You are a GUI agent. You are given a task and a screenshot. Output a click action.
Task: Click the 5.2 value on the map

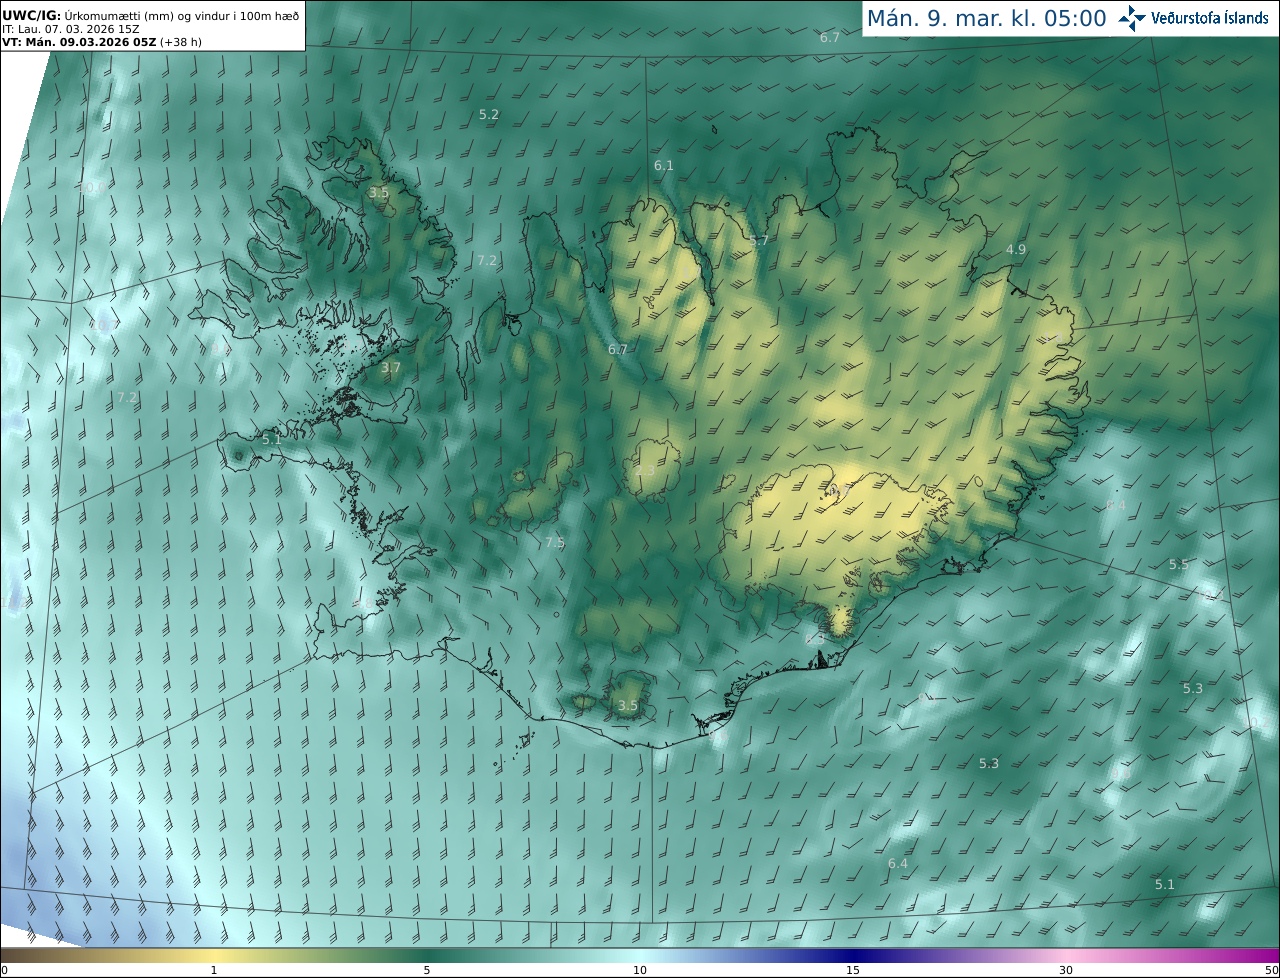click(489, 115)
